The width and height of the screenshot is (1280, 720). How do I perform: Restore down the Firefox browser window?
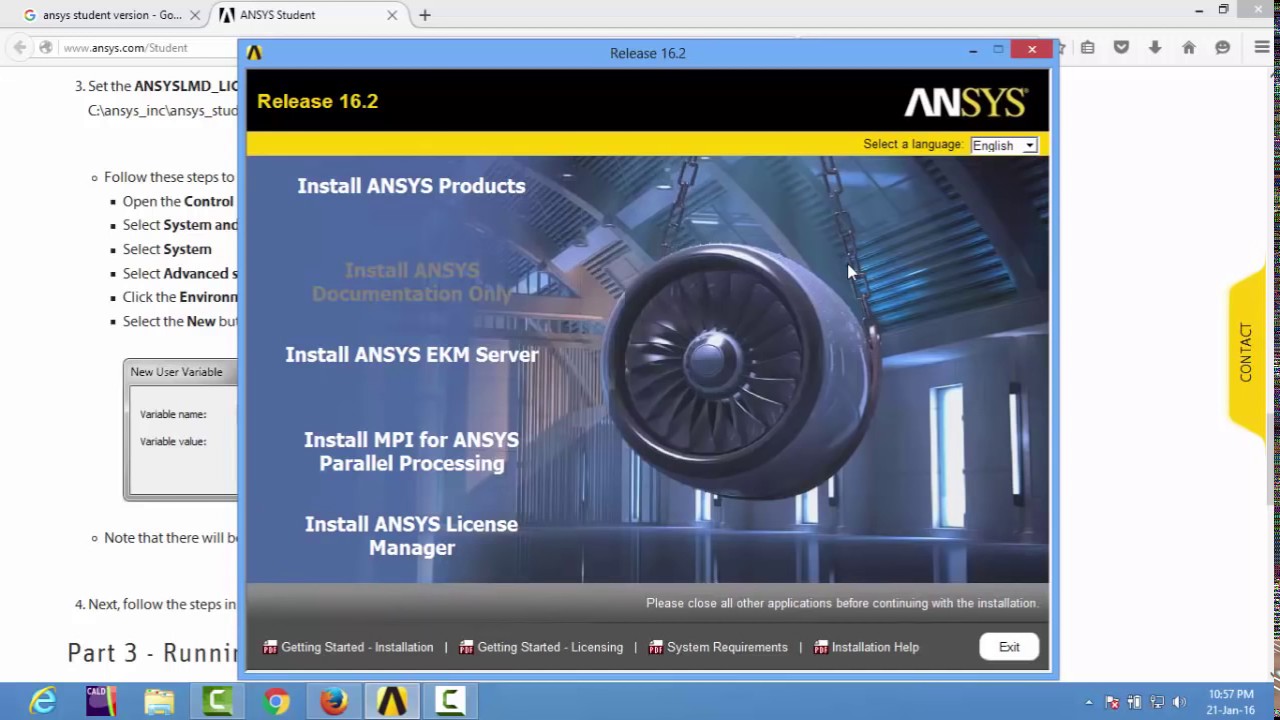click(1223, 10)
